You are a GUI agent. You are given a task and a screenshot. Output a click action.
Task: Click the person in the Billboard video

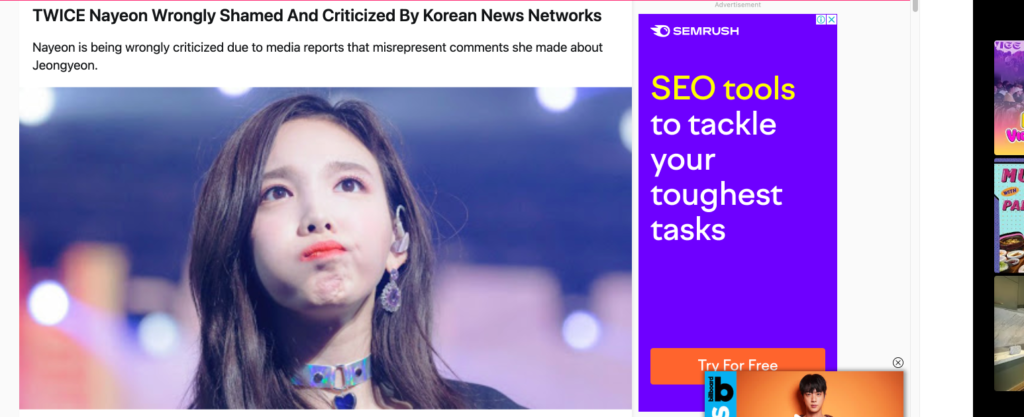click(x=812, y=395)
